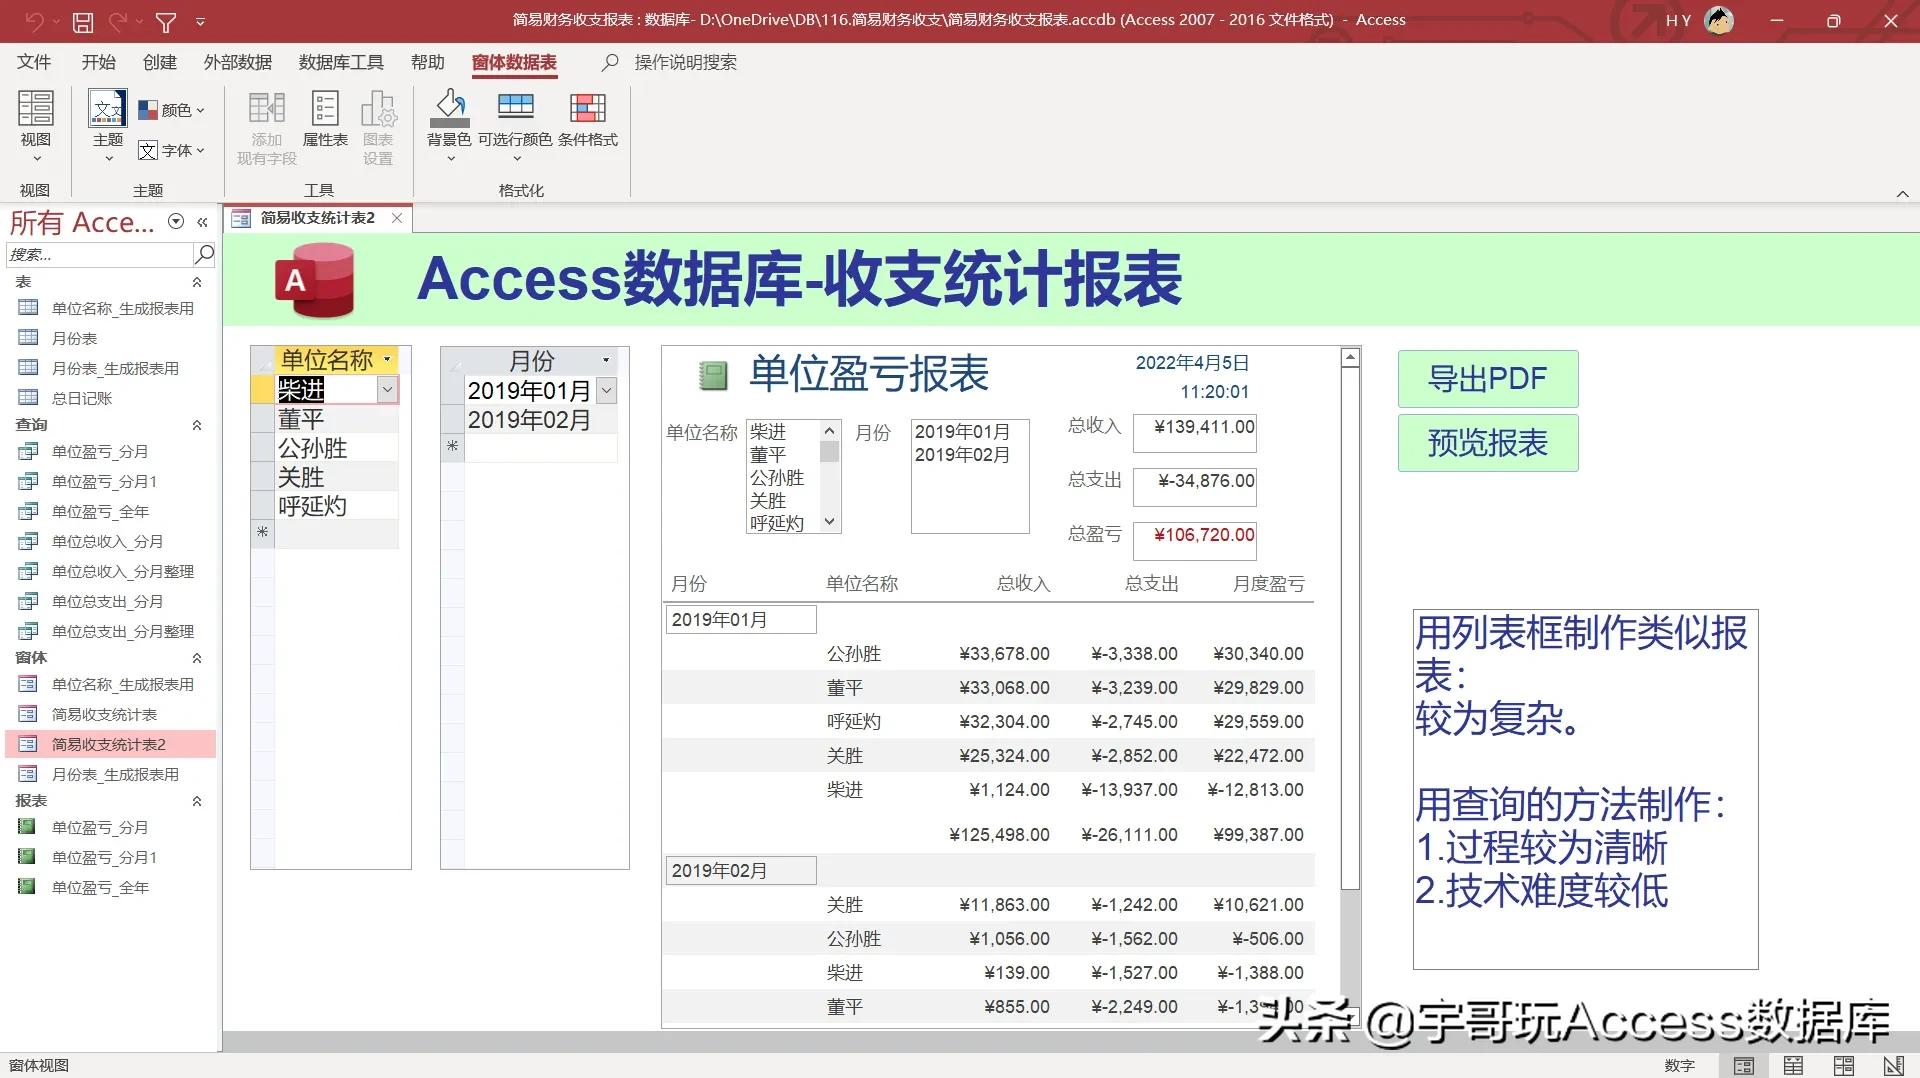This screenshot has width=1920, height=1078.
Task: Click the 总盈亏 value field ¥106,720.00
Action: [x=1194, y=540]
